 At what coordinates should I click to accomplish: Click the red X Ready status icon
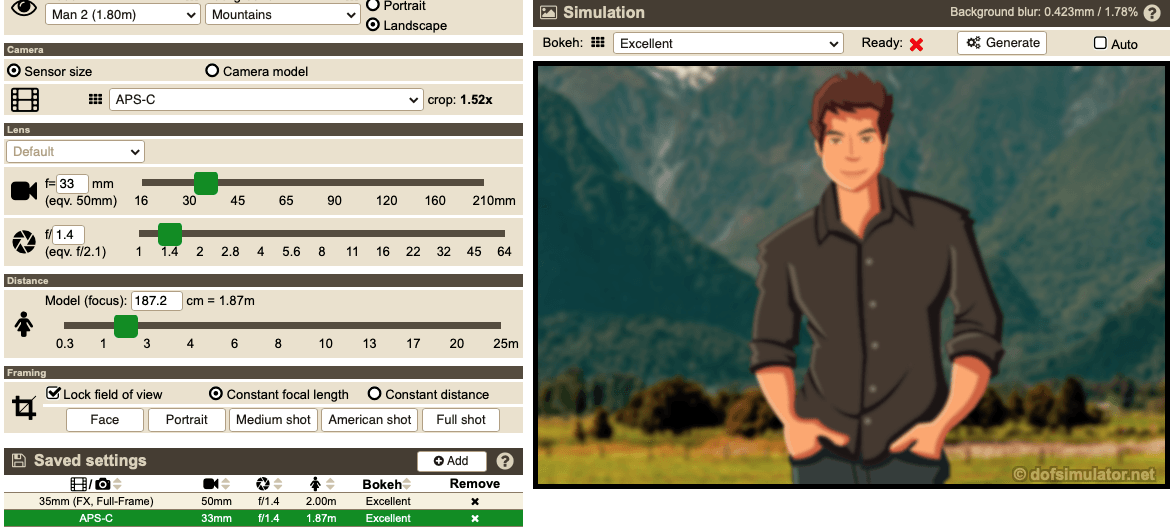coord(916,44)
